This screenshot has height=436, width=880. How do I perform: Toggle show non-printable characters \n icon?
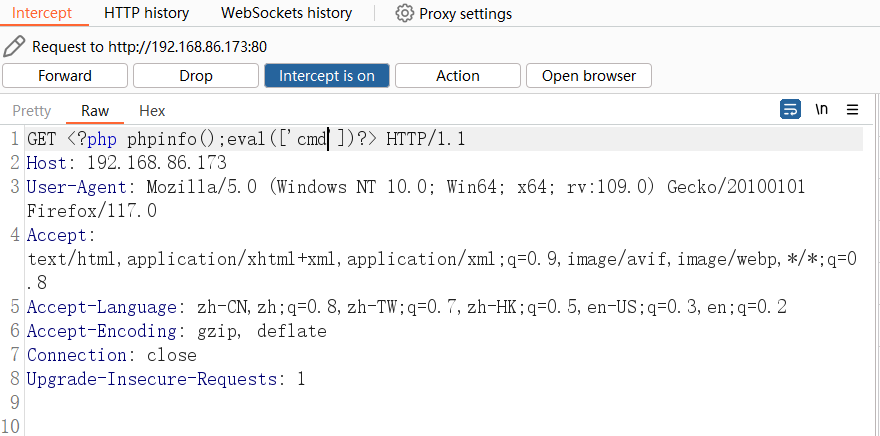822,109
